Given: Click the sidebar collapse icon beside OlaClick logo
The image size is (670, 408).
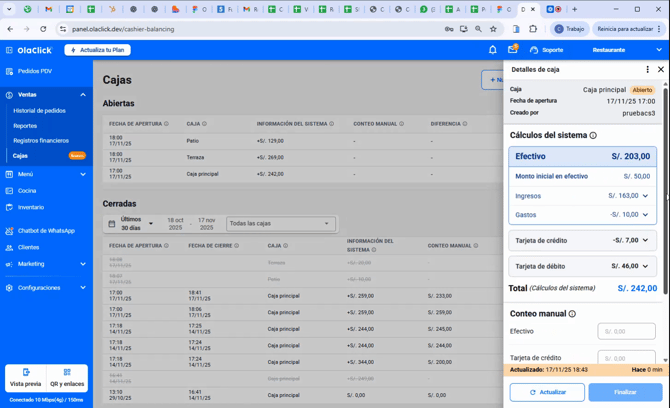Looking at the screenshot, I should coord(9,50).
